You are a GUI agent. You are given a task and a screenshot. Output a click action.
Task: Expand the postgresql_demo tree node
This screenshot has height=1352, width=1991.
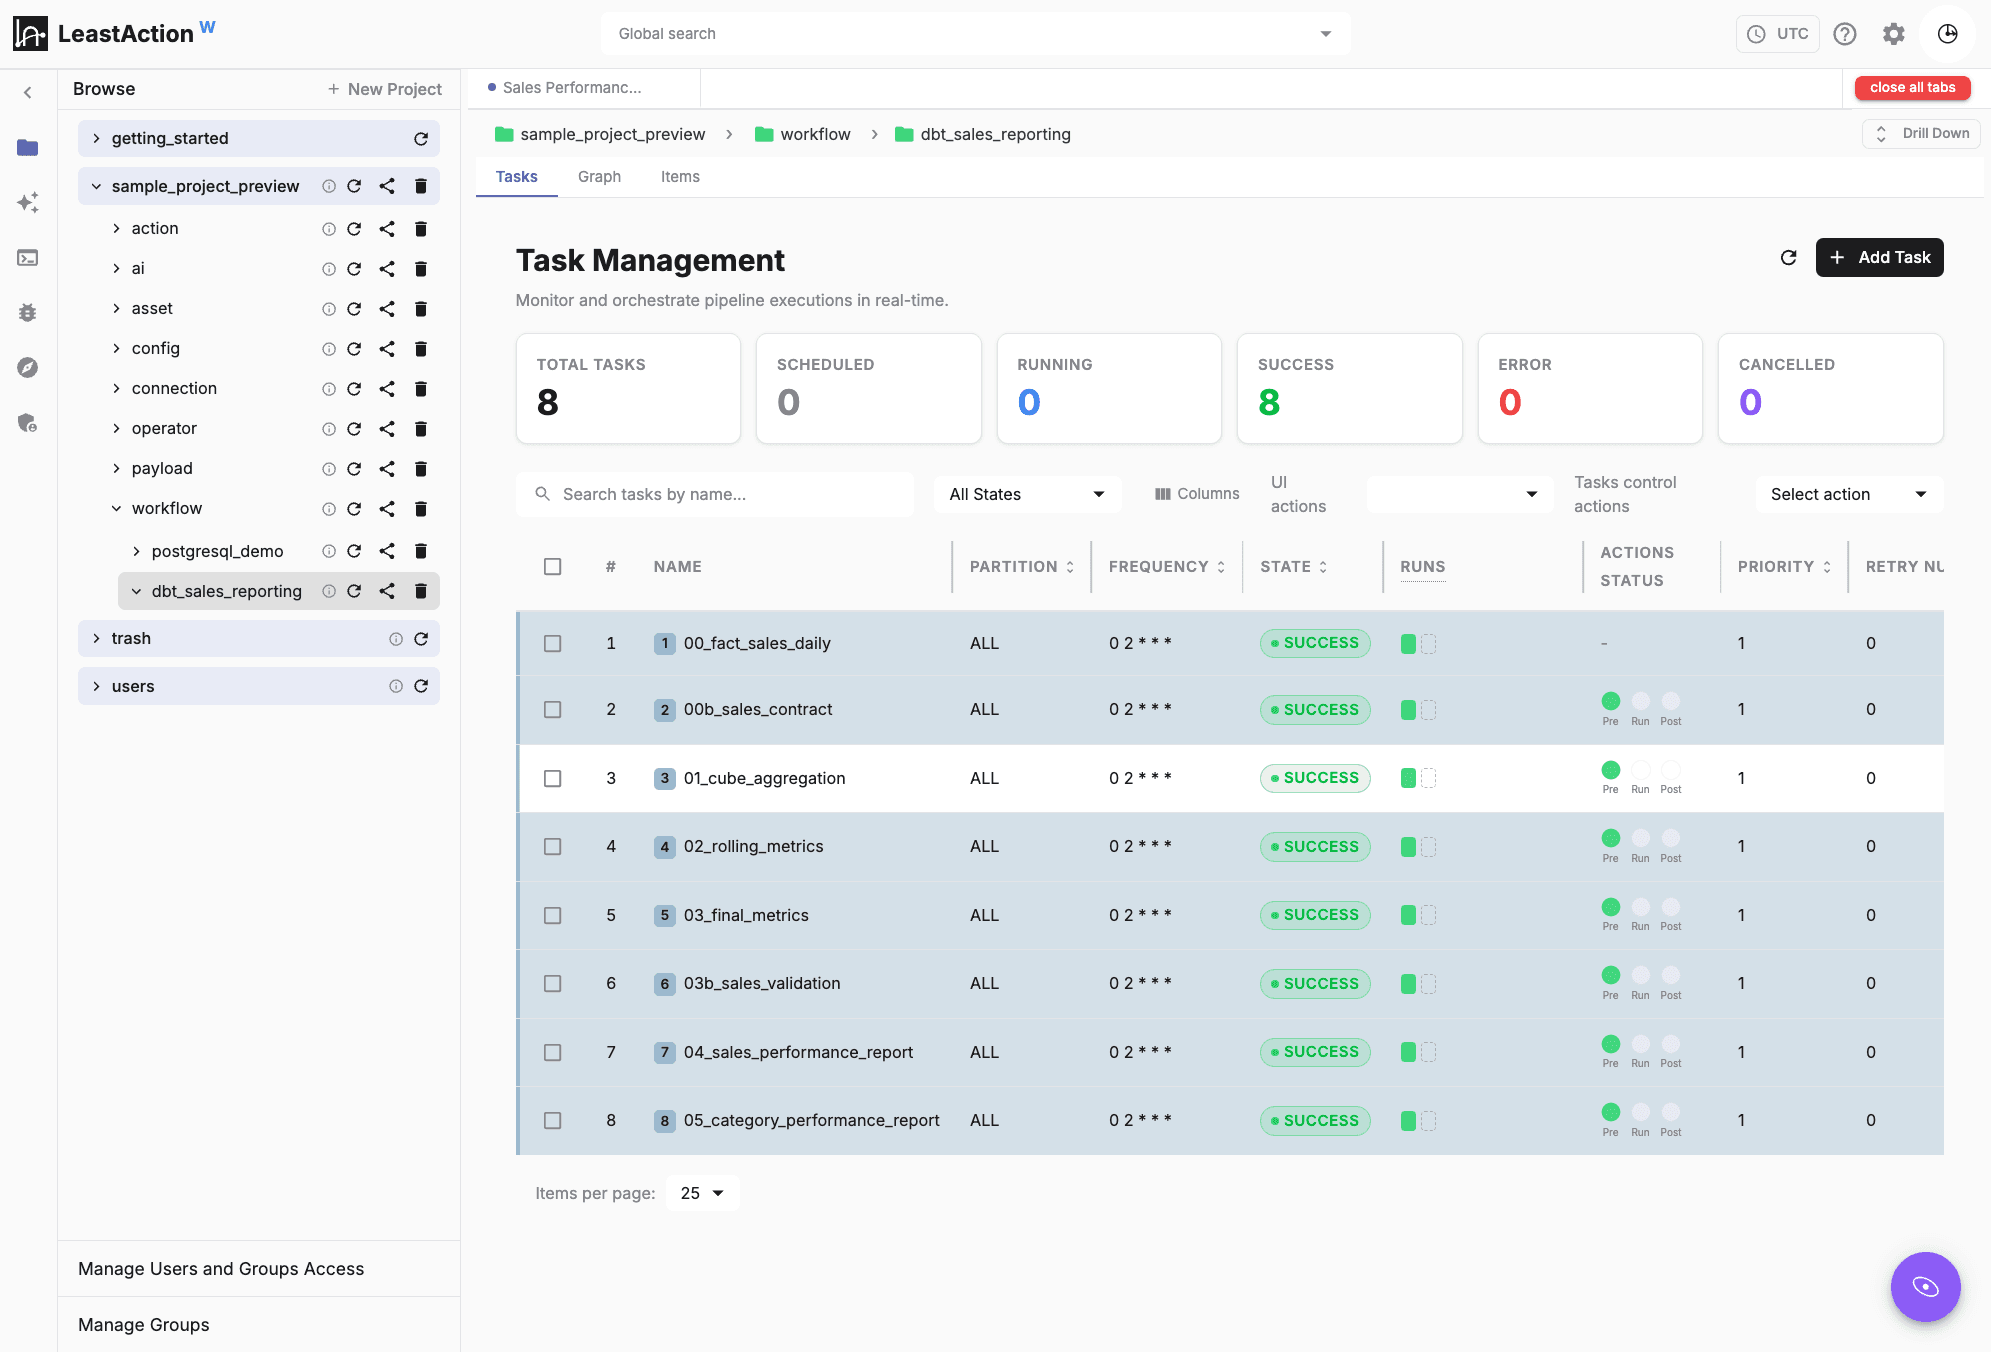click(x=136, y=552)
